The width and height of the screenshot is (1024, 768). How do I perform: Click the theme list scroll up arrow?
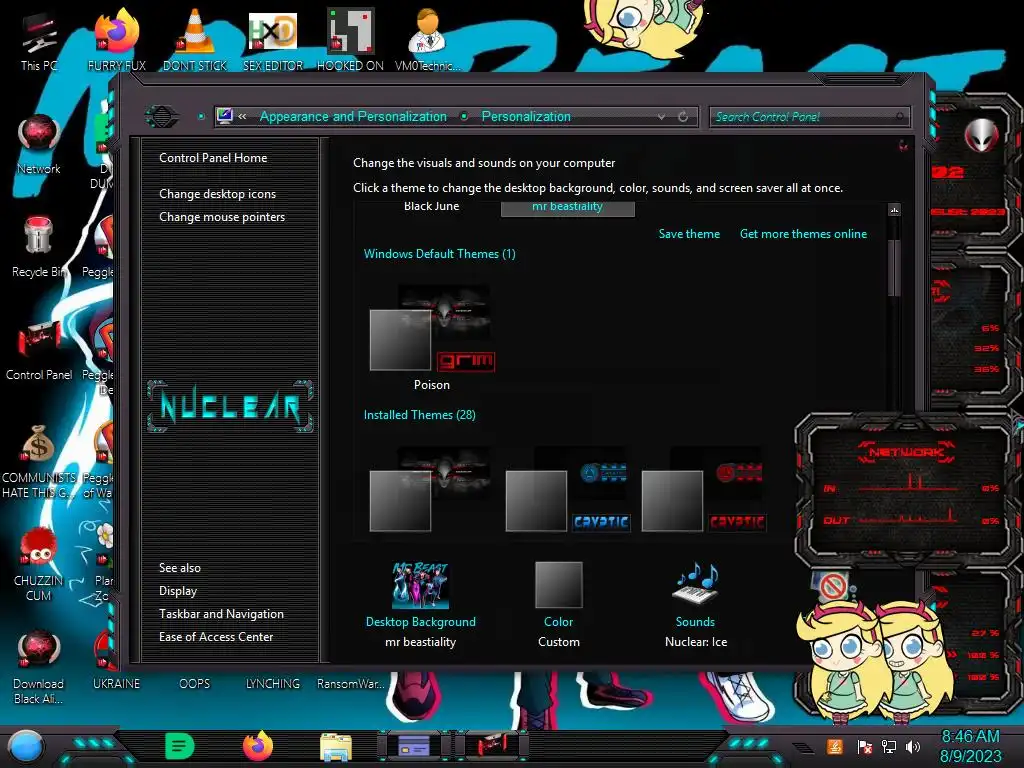pos(894,210)
